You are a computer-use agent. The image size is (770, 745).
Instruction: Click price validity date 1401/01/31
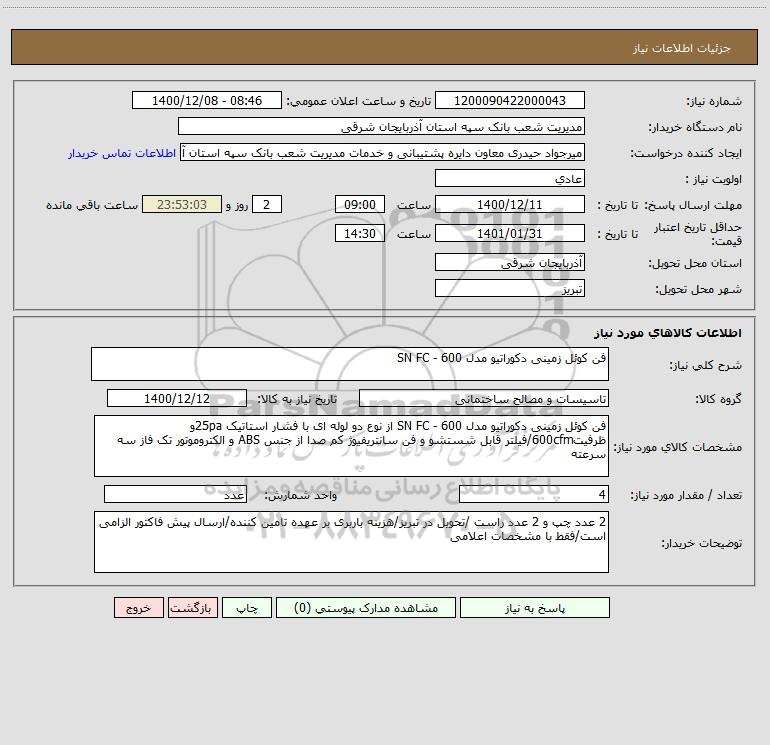coord(510,233)
